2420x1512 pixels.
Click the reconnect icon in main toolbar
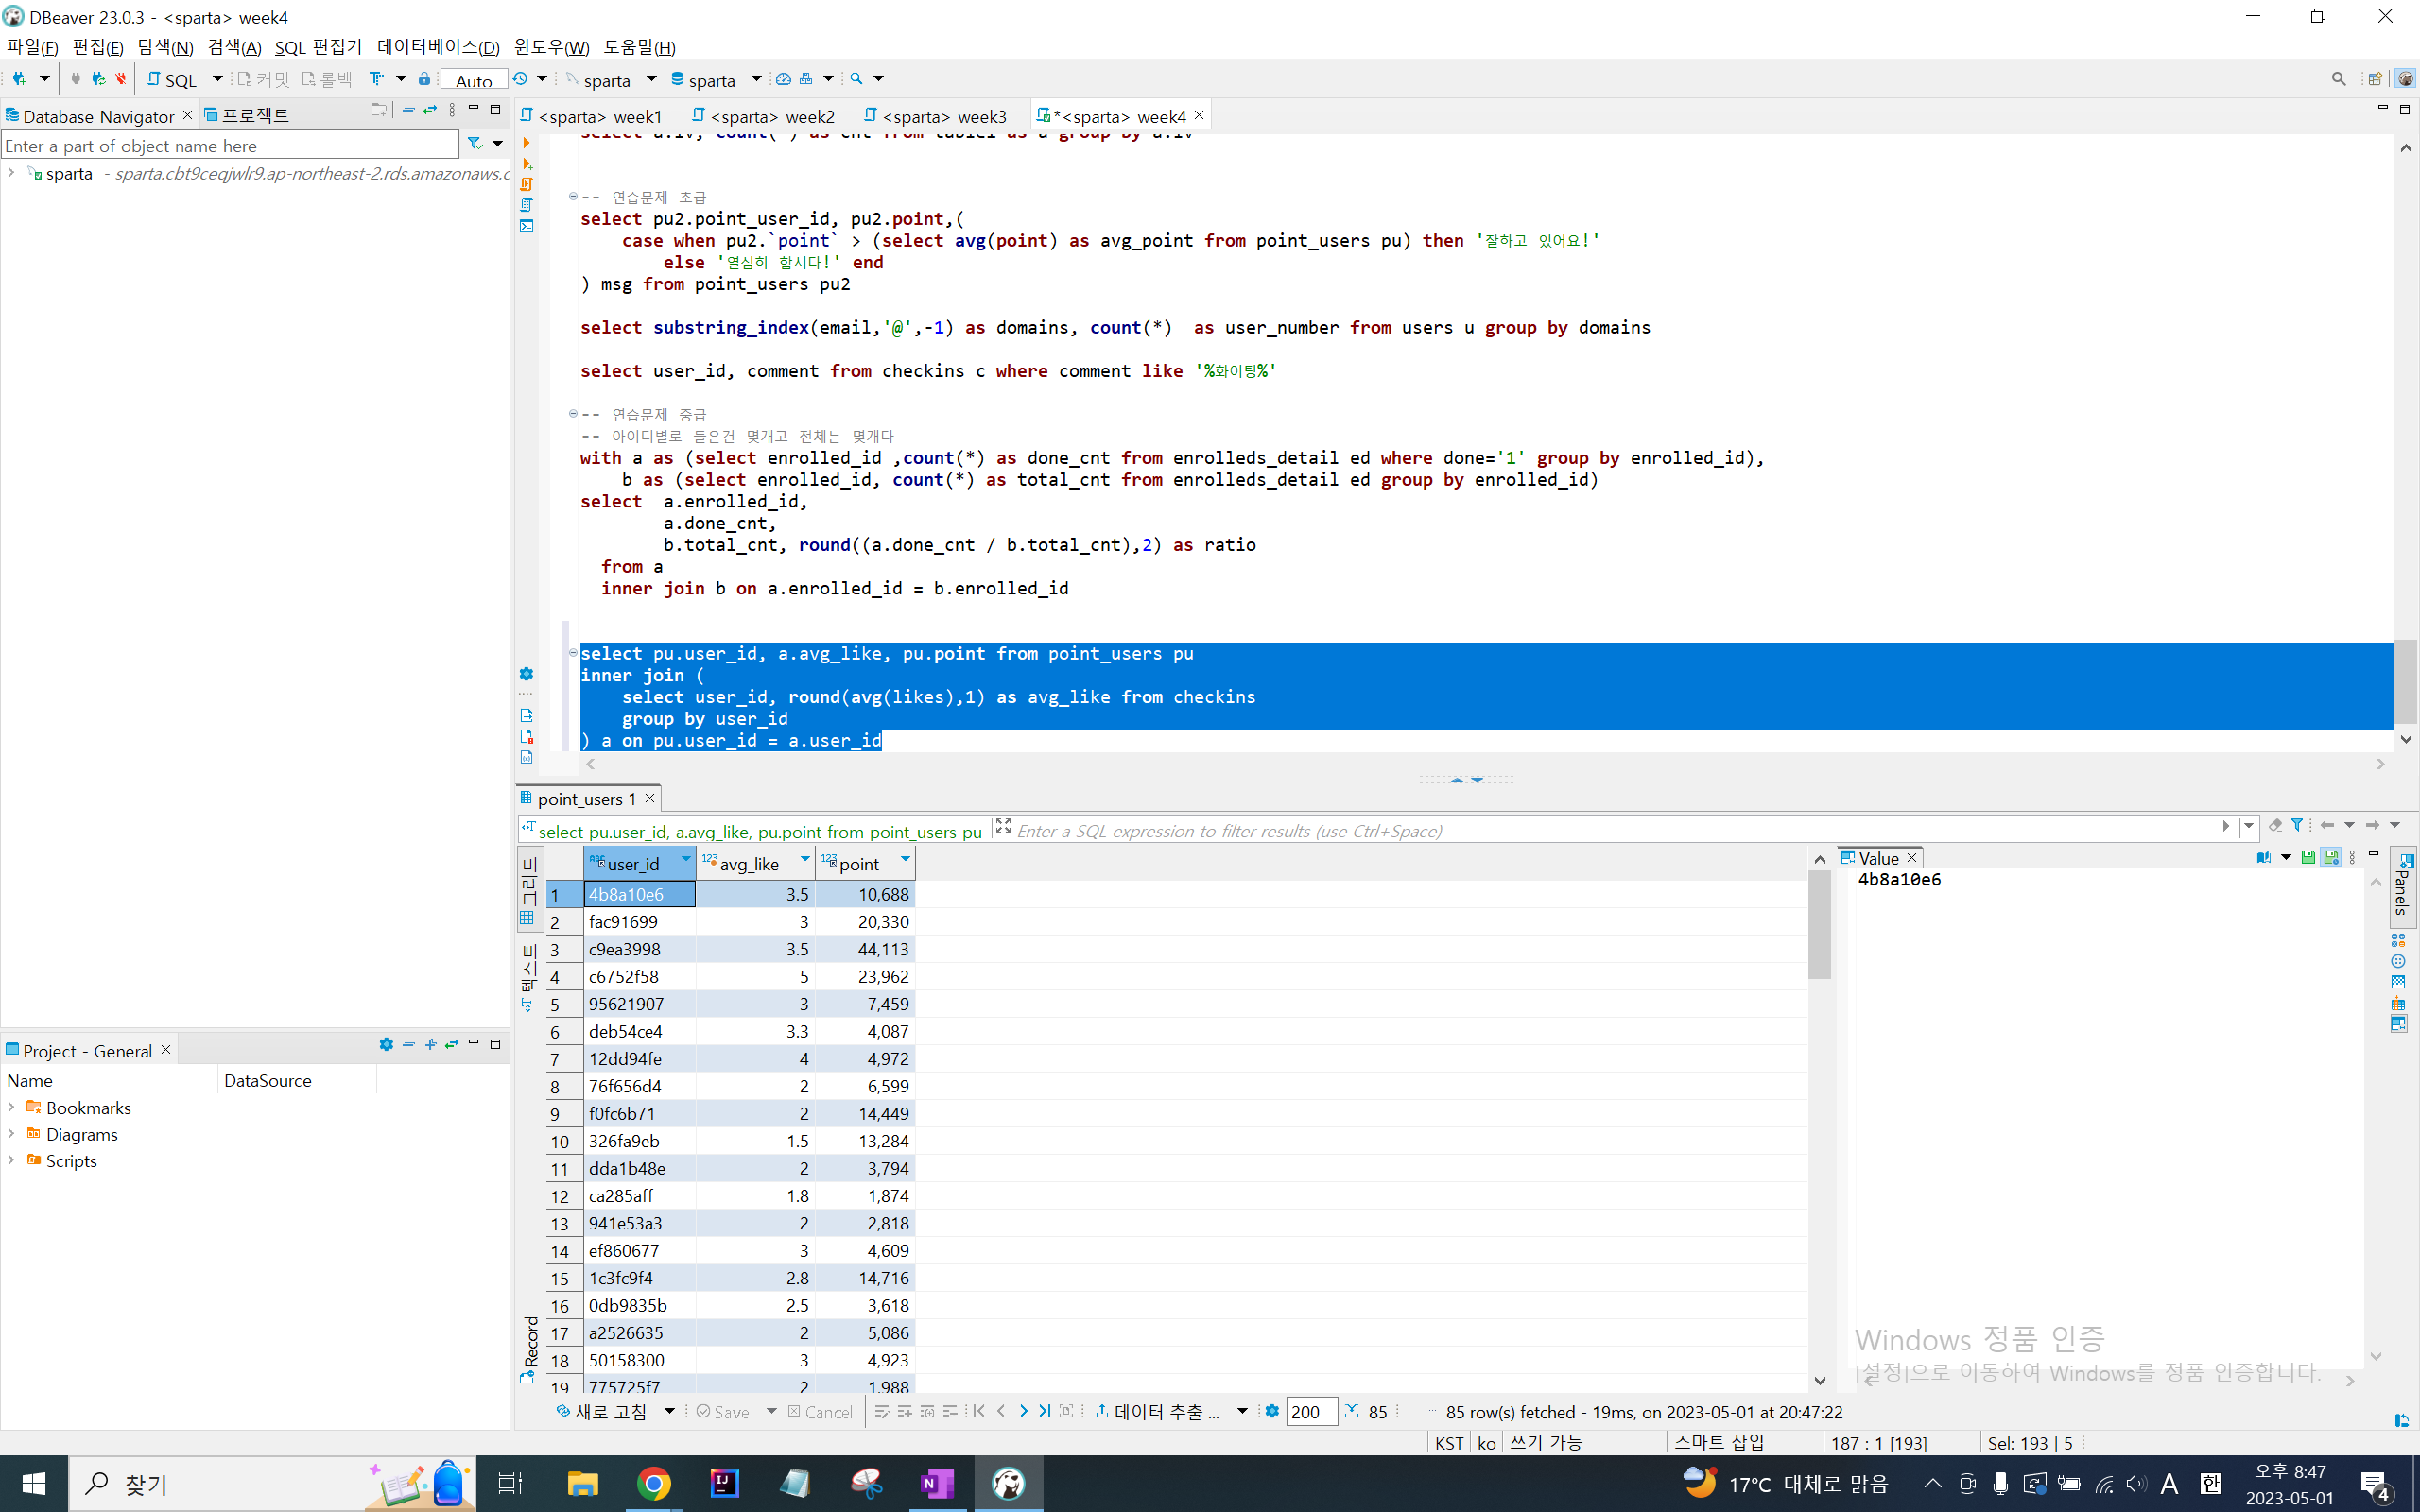coord(97,78)
